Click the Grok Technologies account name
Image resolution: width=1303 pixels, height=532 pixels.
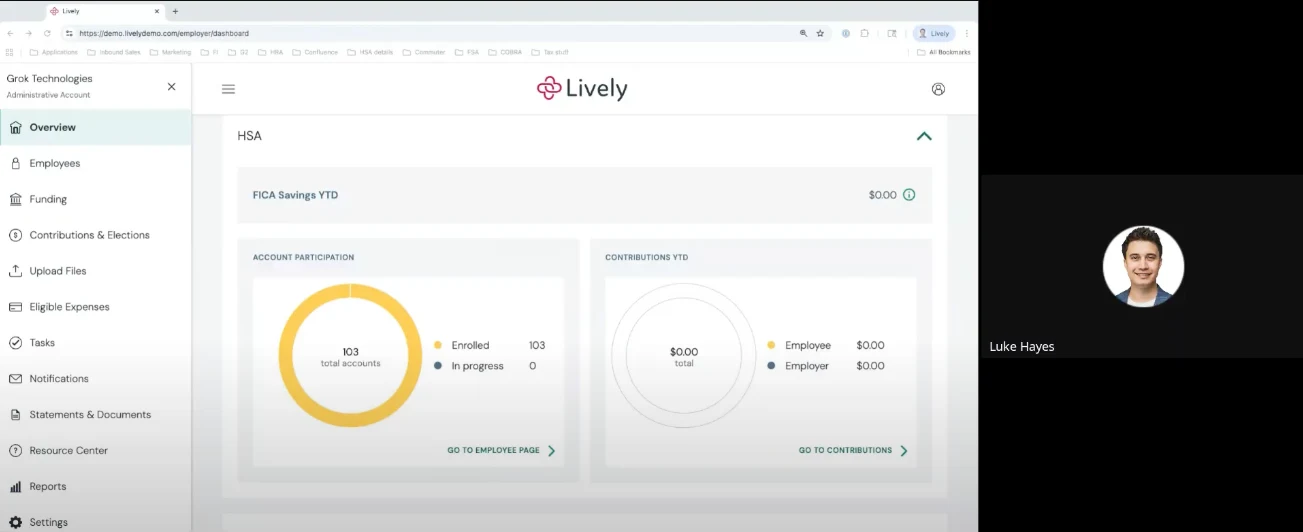point(49,79)
